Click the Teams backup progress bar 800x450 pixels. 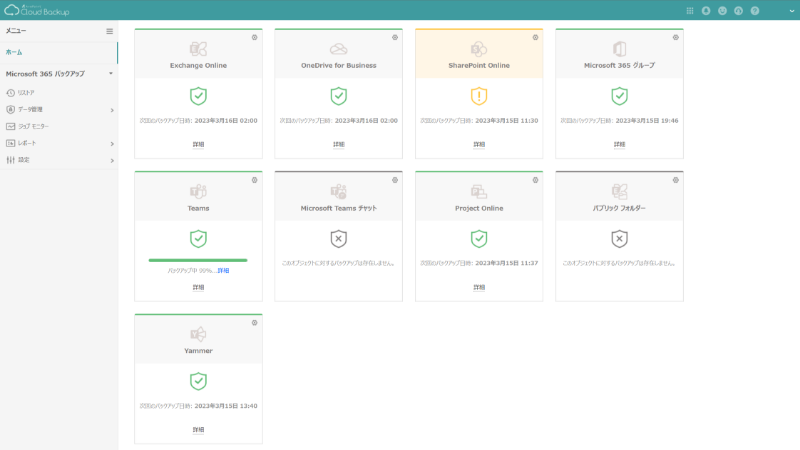point(198,260)
